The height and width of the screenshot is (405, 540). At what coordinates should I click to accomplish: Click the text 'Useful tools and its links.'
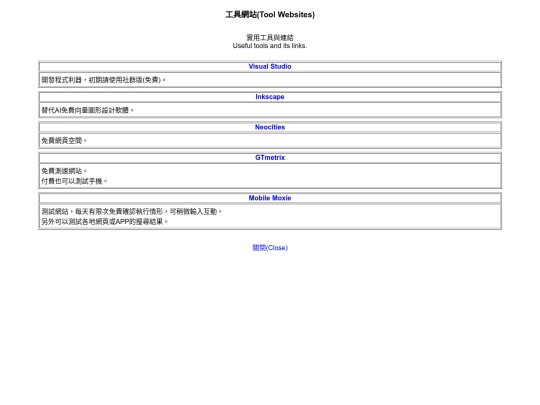270,46
